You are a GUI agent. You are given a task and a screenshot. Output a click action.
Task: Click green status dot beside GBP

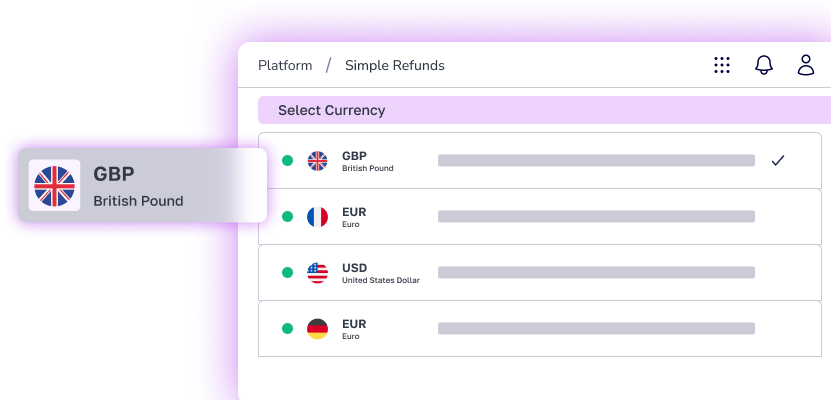(287, 161)
